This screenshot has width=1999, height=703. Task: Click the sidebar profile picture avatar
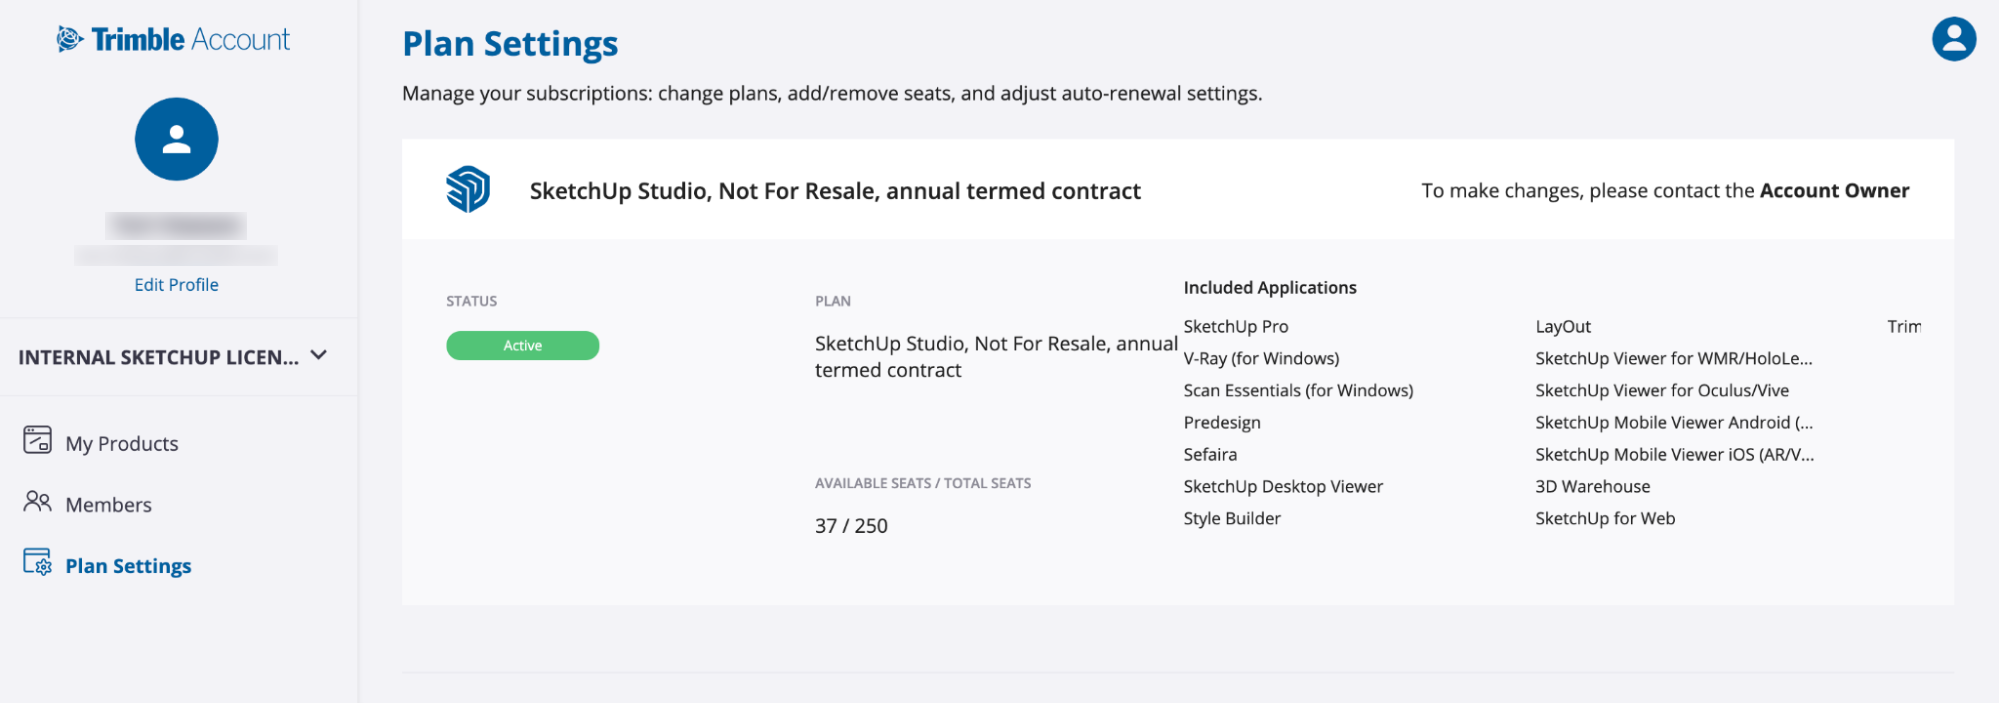pyautogui.click(x=177, y=139)
